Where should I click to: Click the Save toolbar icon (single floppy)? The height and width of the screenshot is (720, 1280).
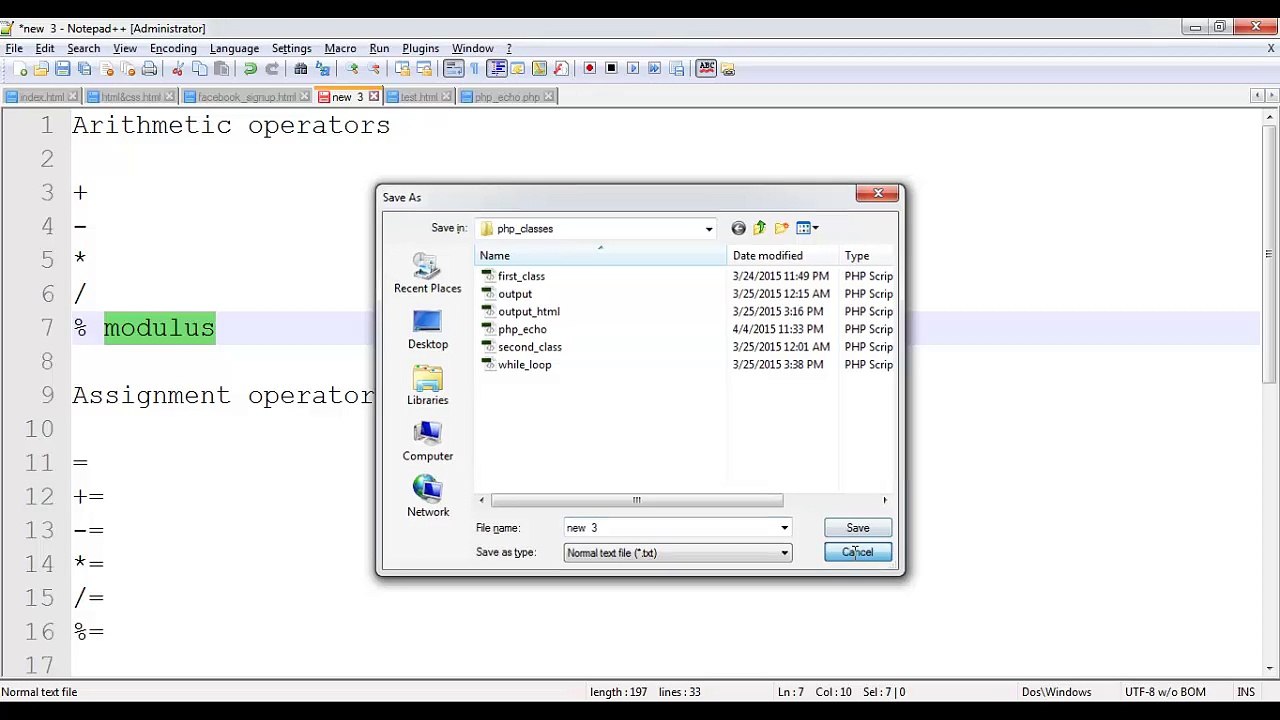(63, 69)
